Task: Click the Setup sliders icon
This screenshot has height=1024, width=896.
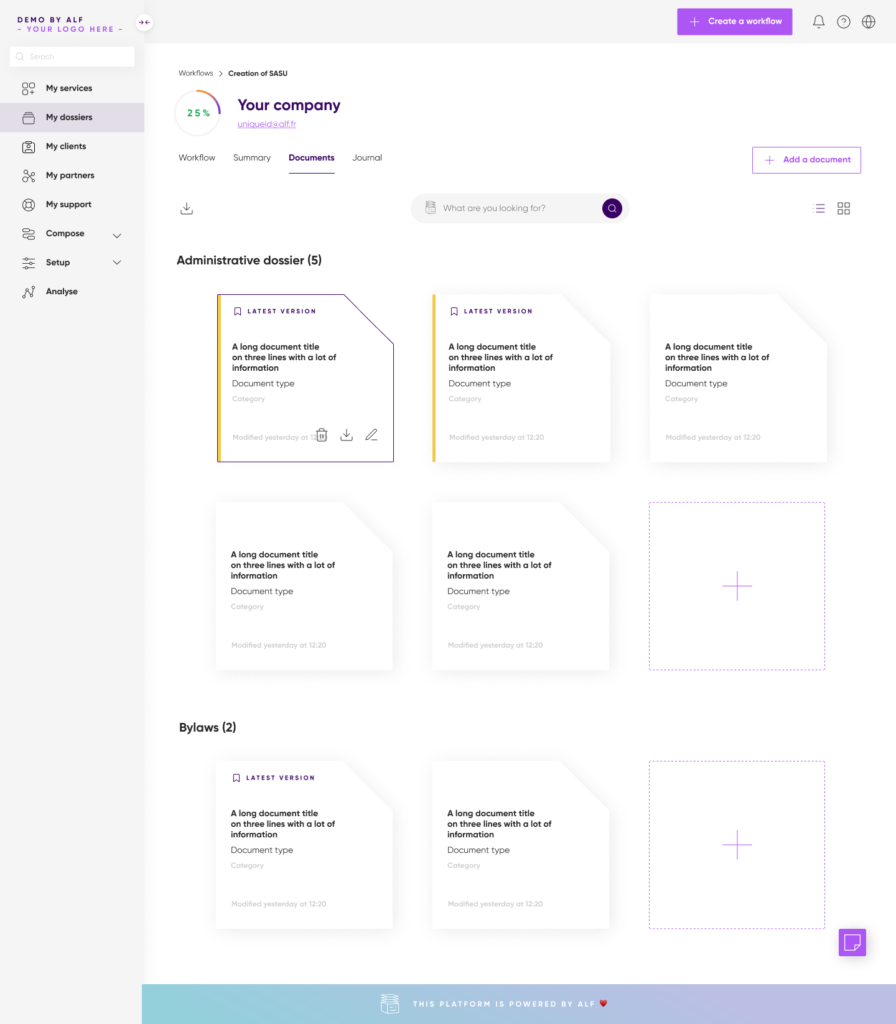Action: (28, 263)
